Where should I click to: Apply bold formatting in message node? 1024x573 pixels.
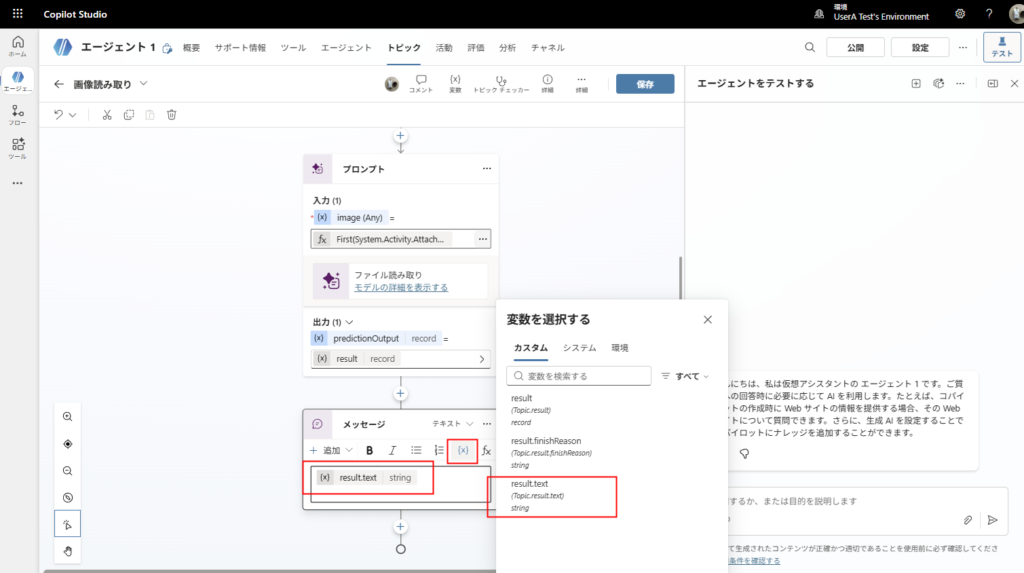[x=370, y=450]
